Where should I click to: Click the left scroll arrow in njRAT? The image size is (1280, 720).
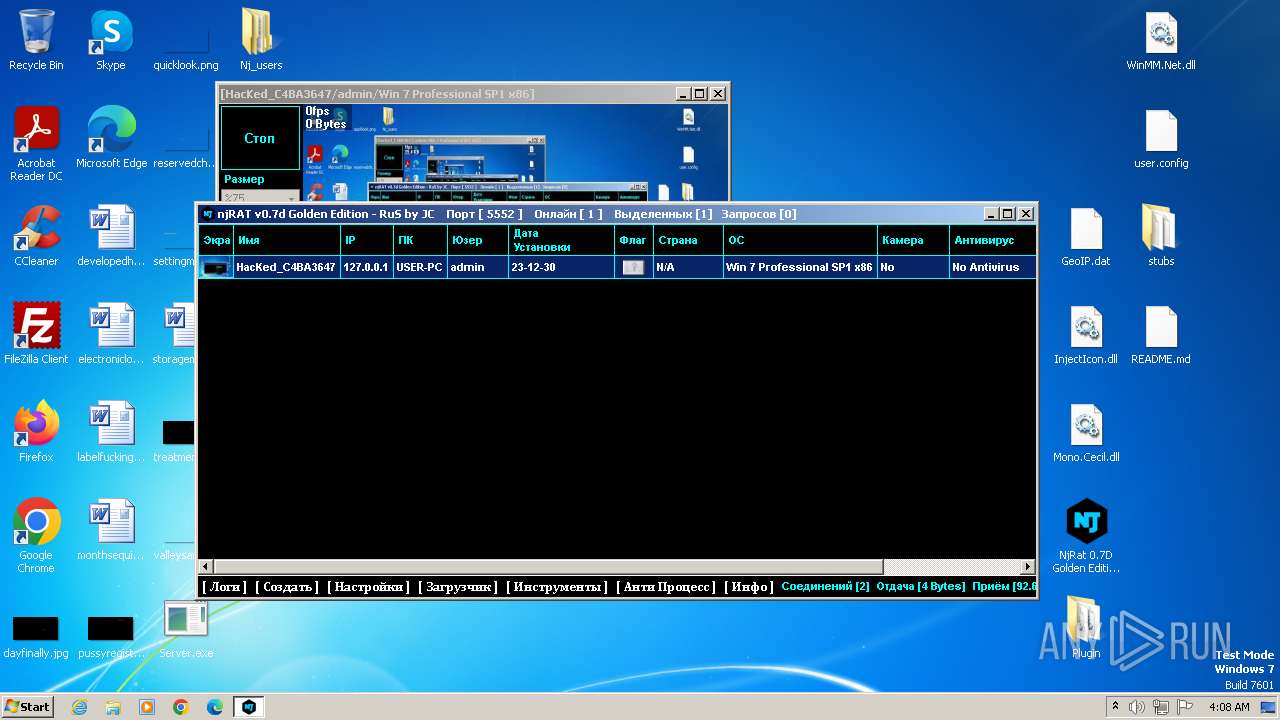(205, 567)
